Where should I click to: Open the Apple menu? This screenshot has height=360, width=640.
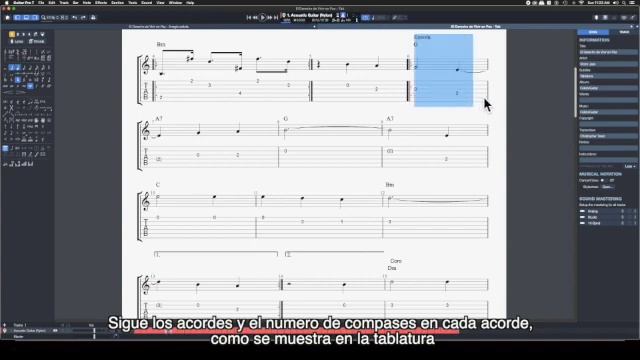[7, 2]
